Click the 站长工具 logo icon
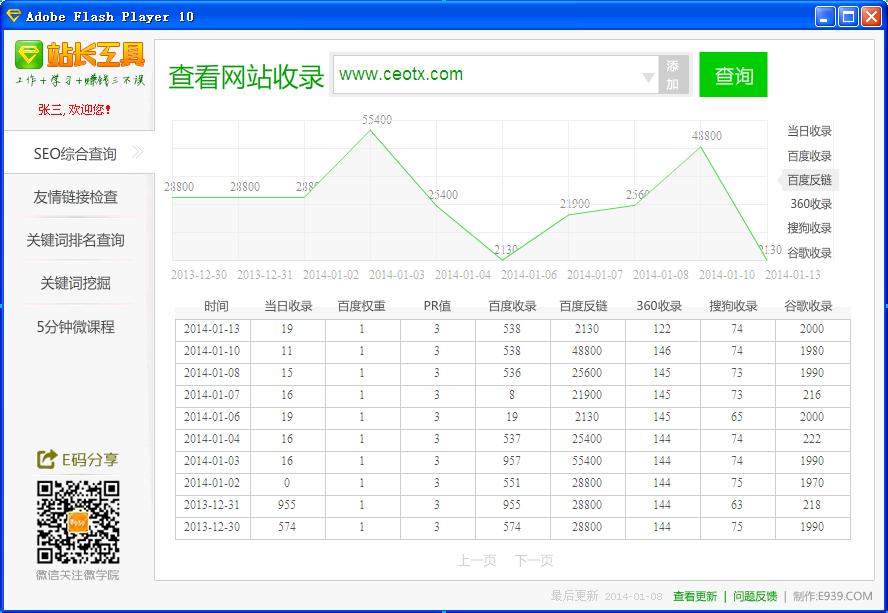Viewport: 888px width, 613px height. point(30,54)
